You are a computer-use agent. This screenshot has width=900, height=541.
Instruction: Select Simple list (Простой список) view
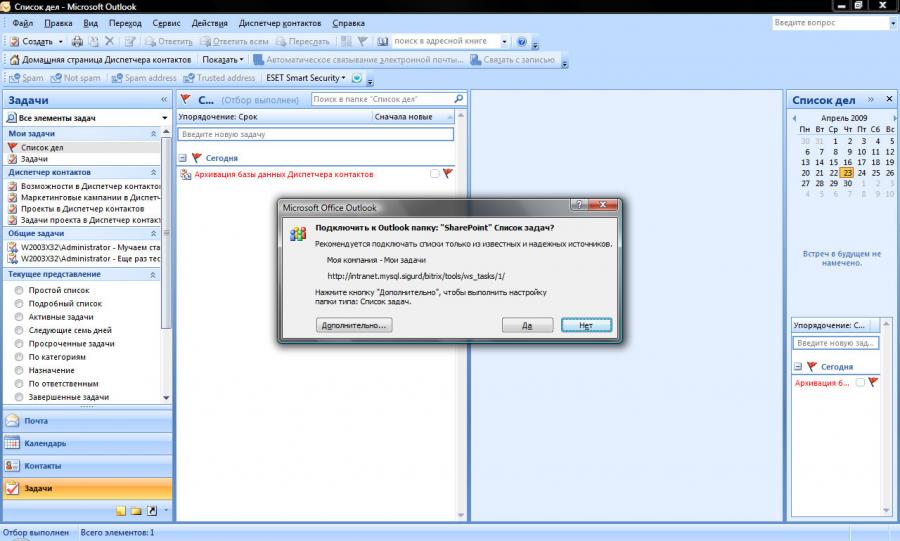click(19, 290)
